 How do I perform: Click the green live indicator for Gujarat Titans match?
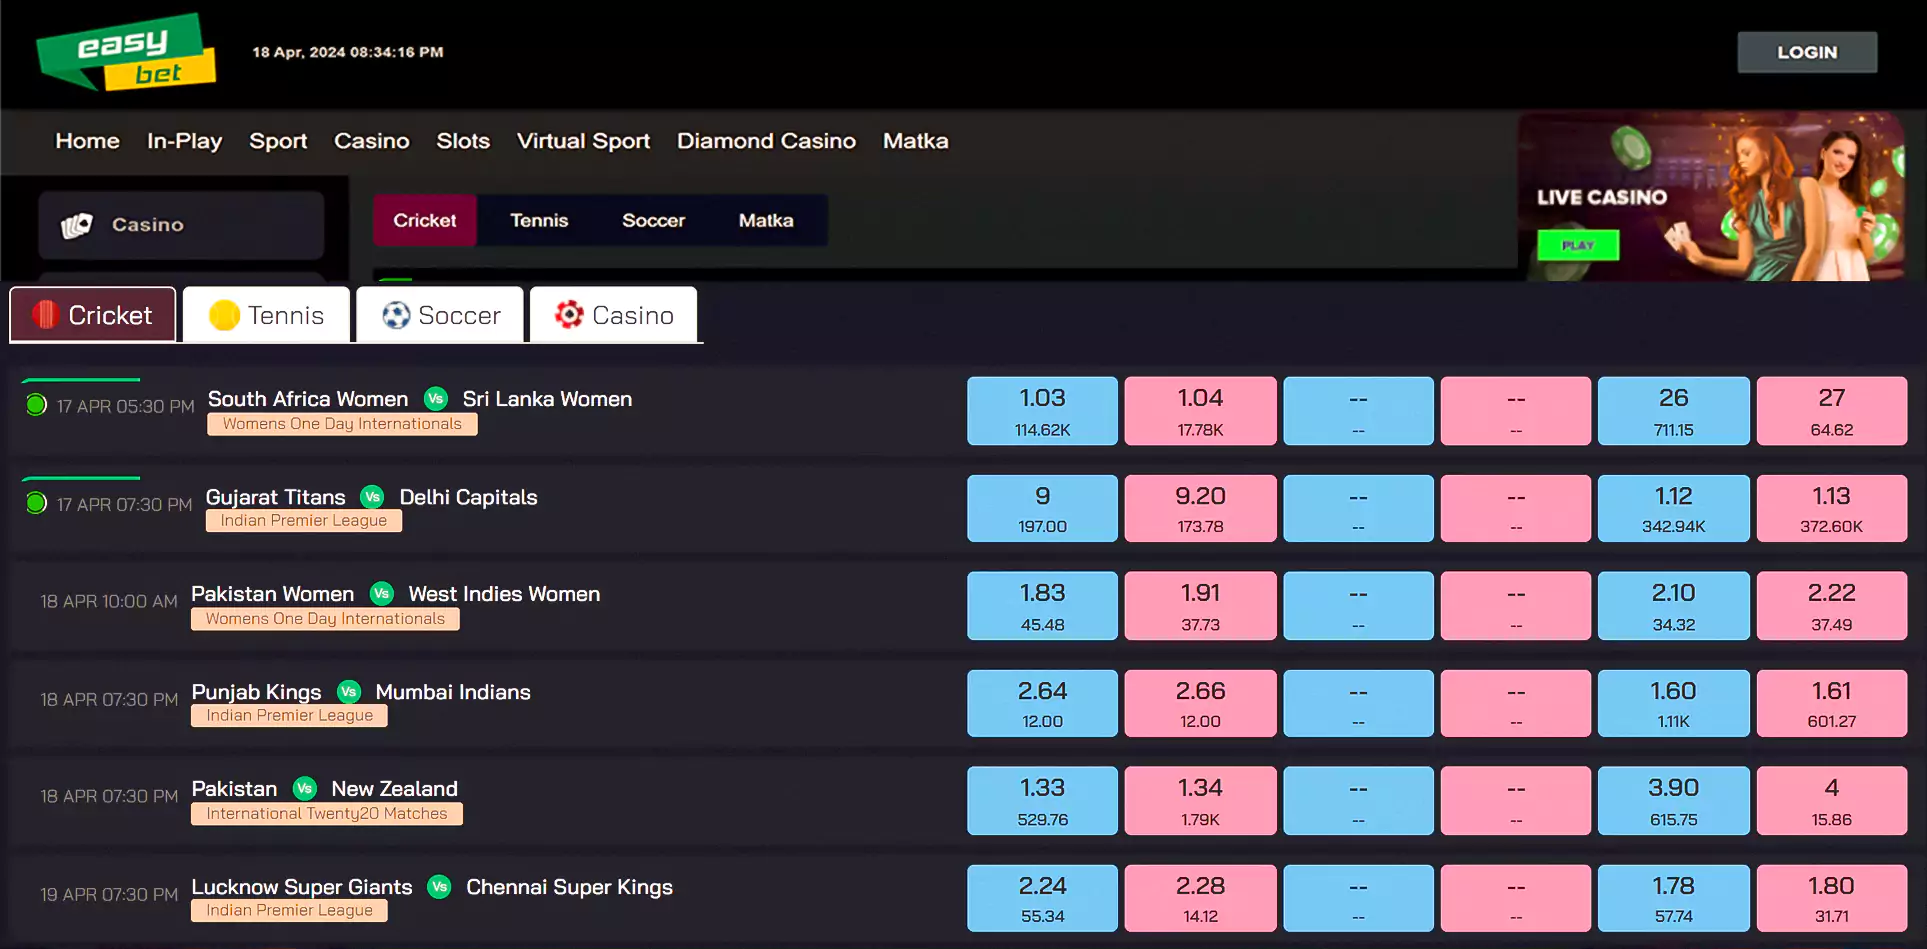pyautogui.click(x=36, y=503)
